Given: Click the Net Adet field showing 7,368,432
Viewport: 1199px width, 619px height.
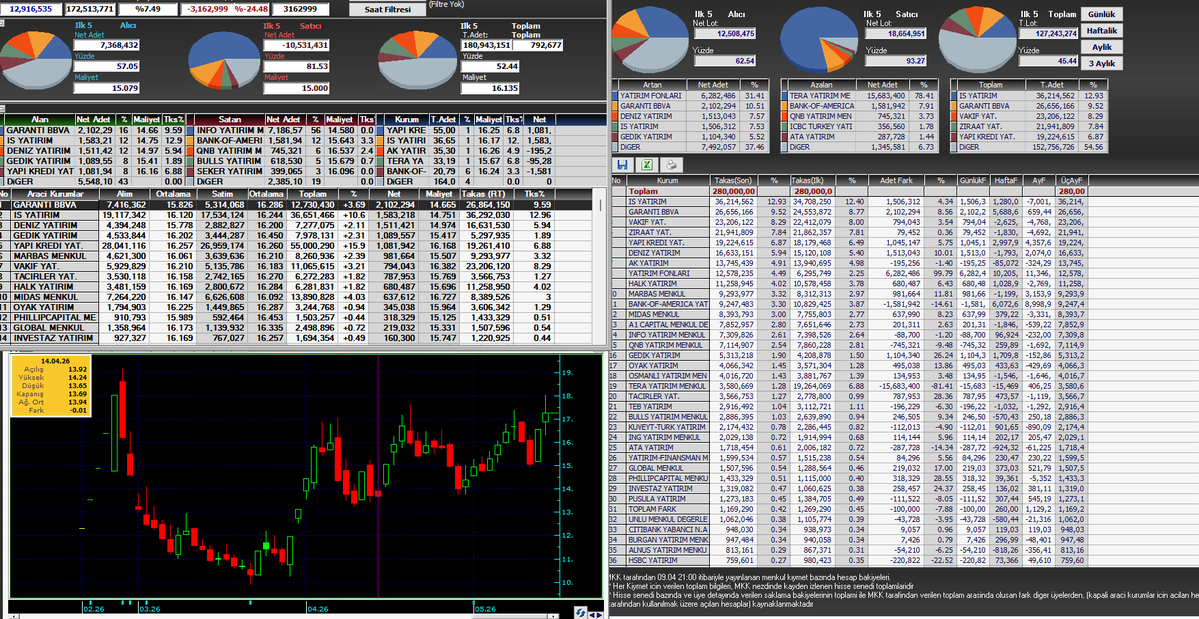Looking at the screenshot, I should click(107, 45).
